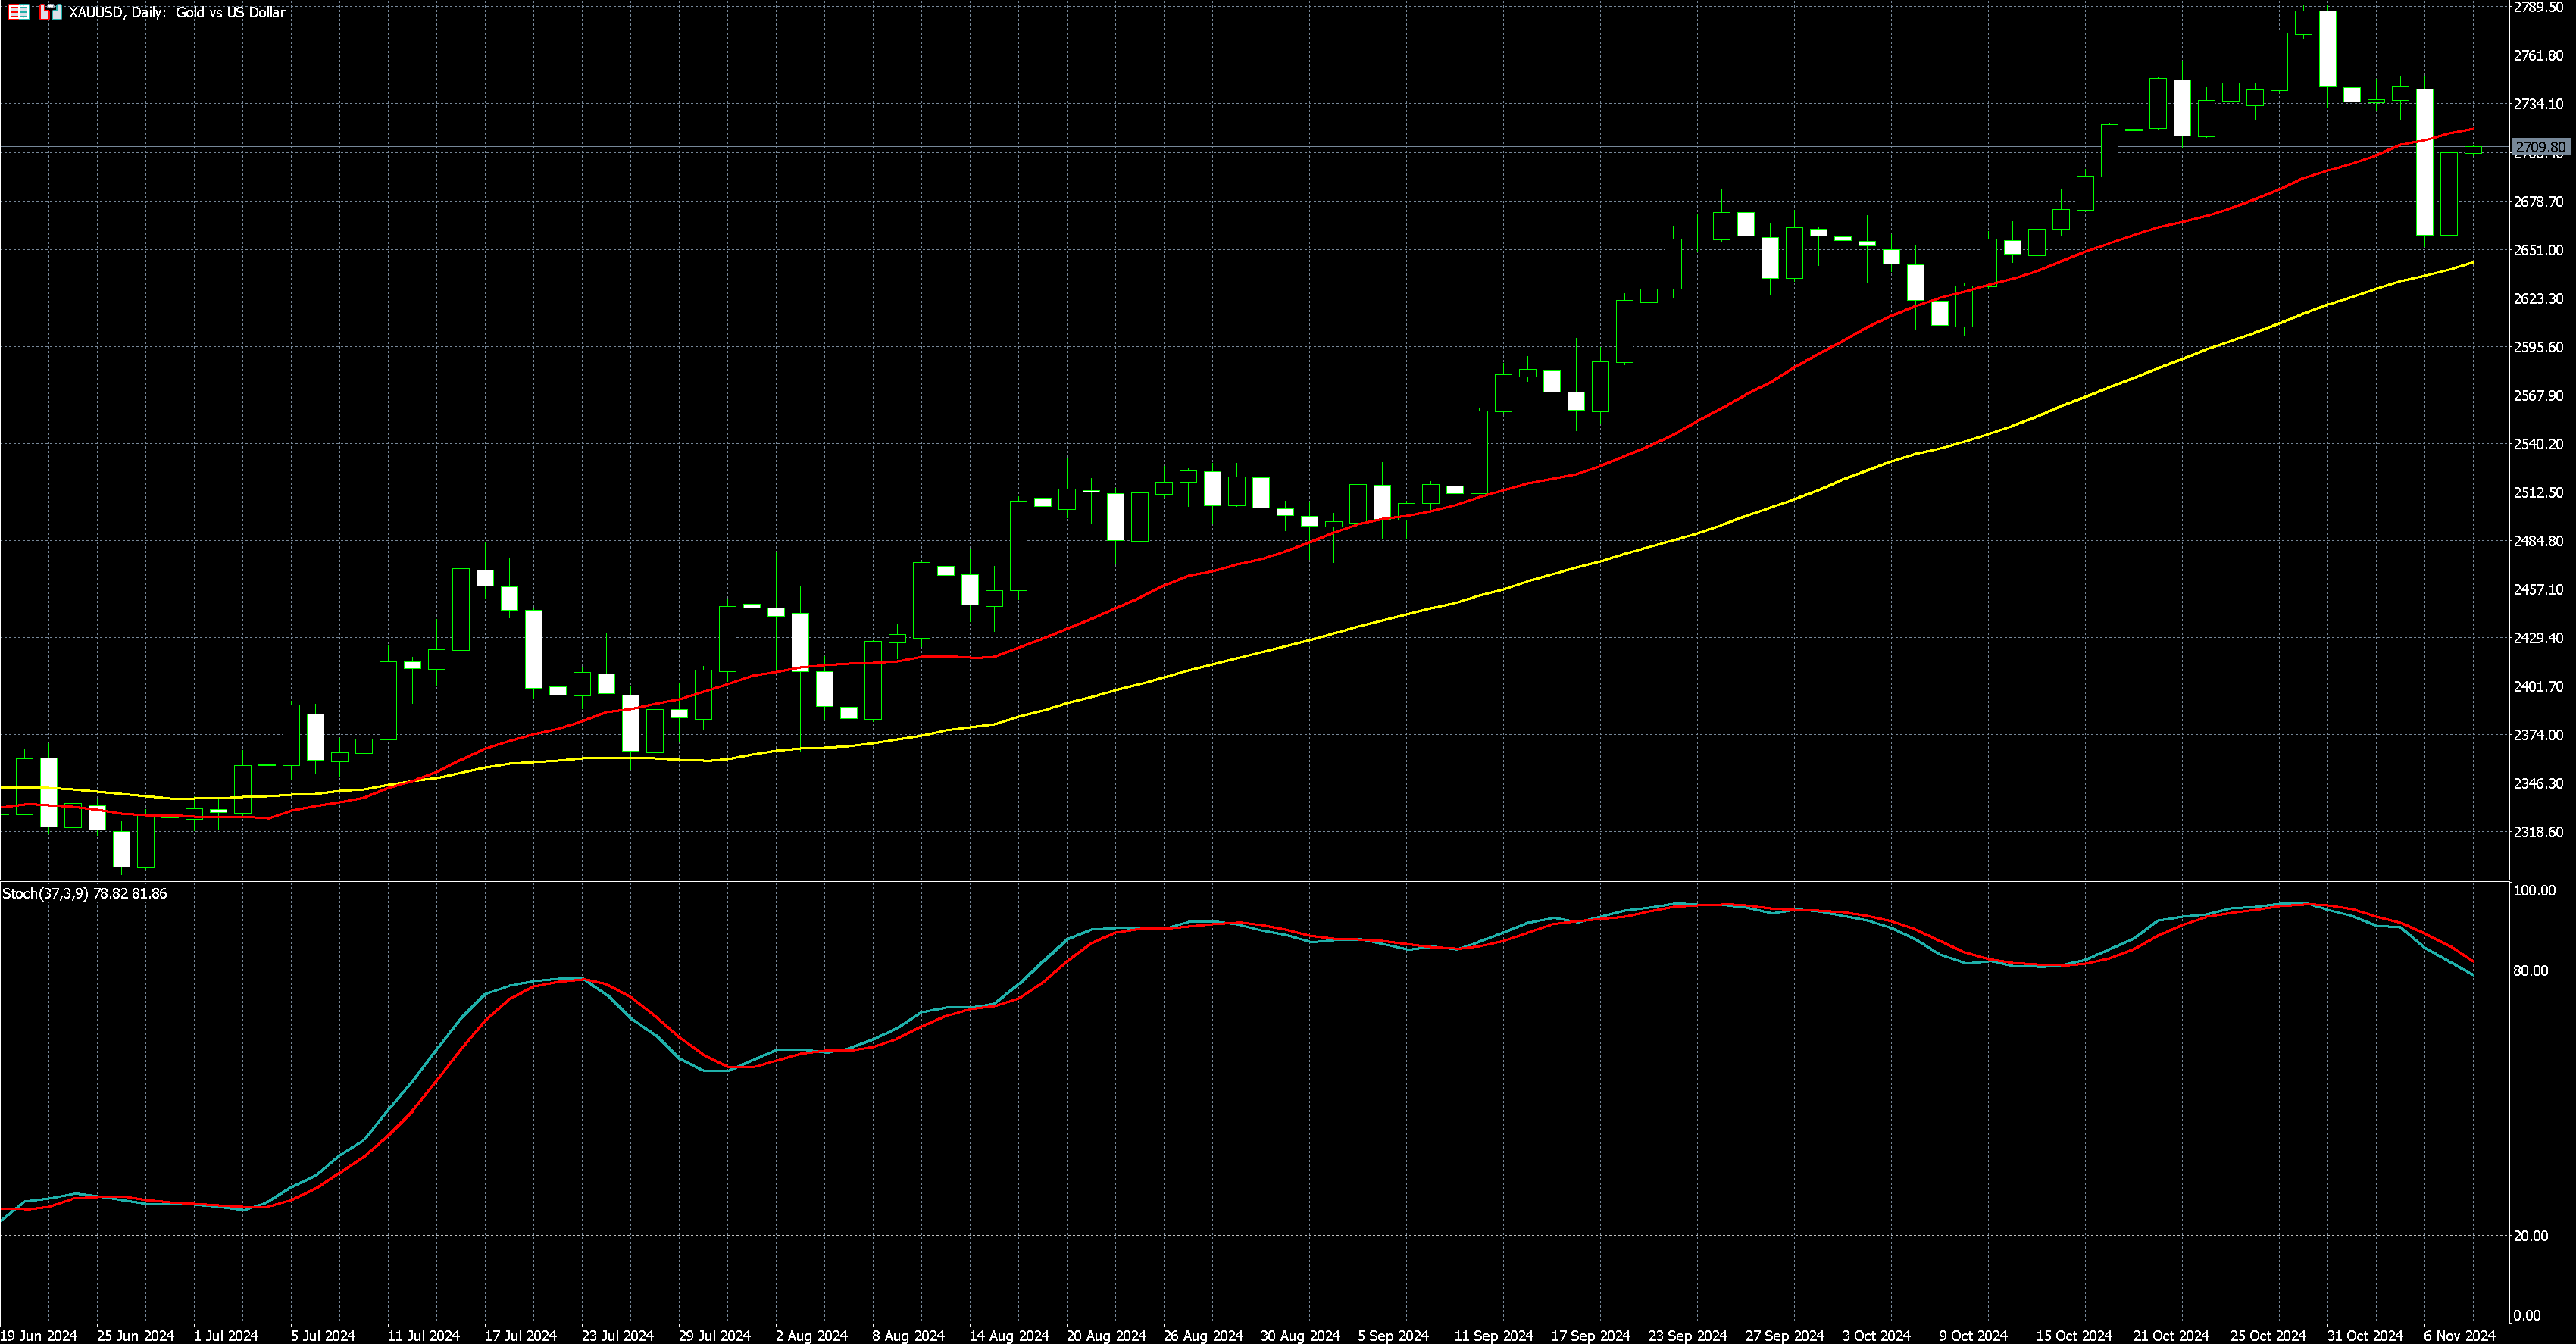This screenshot has width=2576, height=1344.
Task: Click the separator between chart and Stochastic window
Action: (1250, 880)
